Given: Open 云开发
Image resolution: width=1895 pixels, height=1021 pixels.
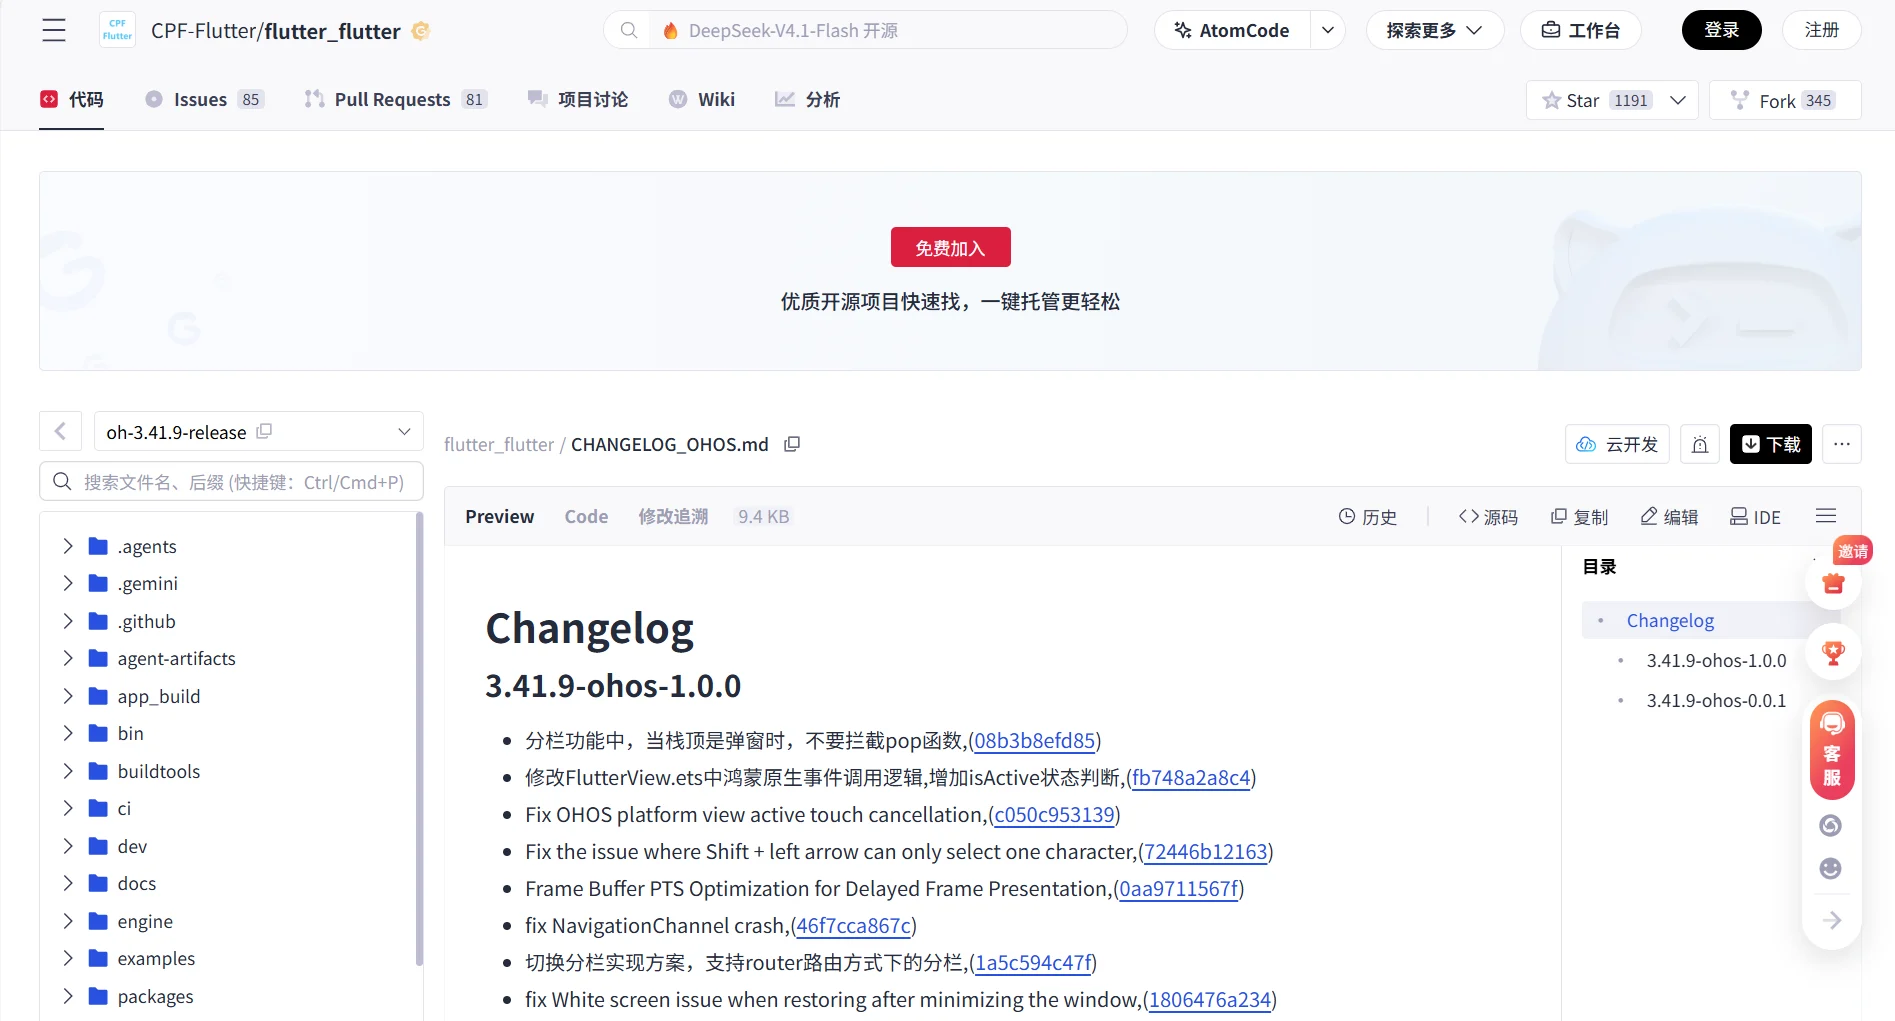Looking at the screenshot, I should pos(1617,444).
